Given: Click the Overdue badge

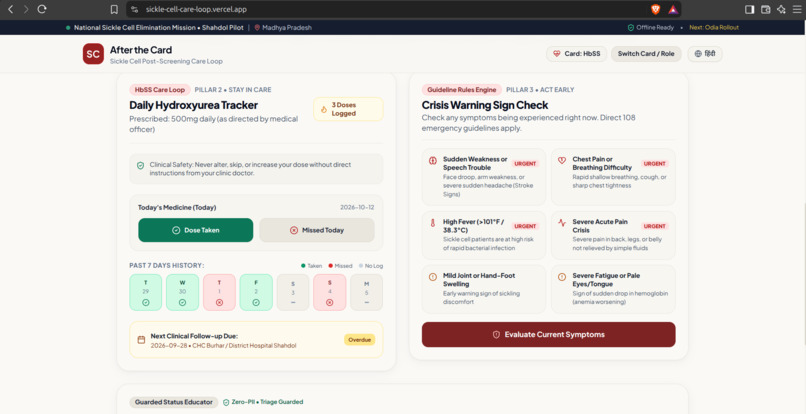Looking at the screenshot, I should (x=359, y=340).
